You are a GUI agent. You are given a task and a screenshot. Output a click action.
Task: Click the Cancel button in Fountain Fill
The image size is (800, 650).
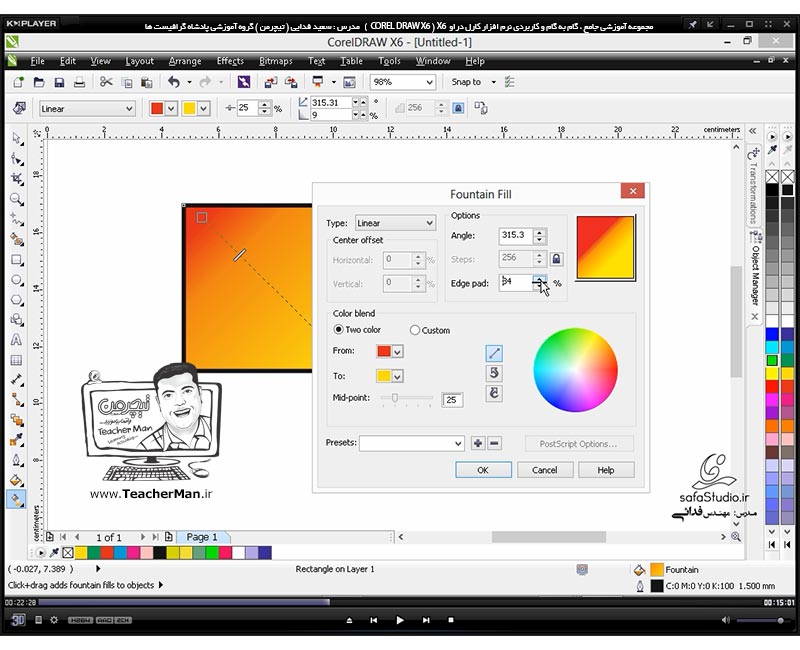(x=544, y=470)
